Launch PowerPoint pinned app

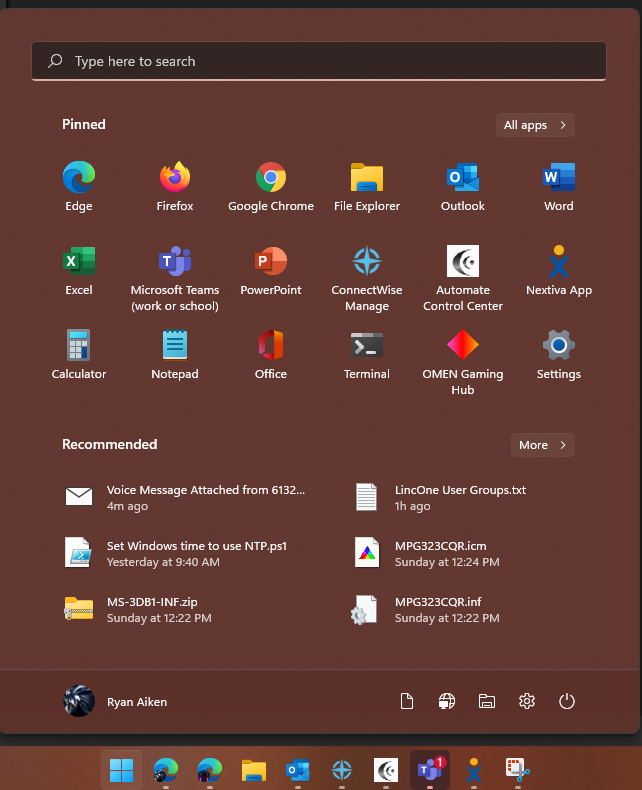coord(271,271)
